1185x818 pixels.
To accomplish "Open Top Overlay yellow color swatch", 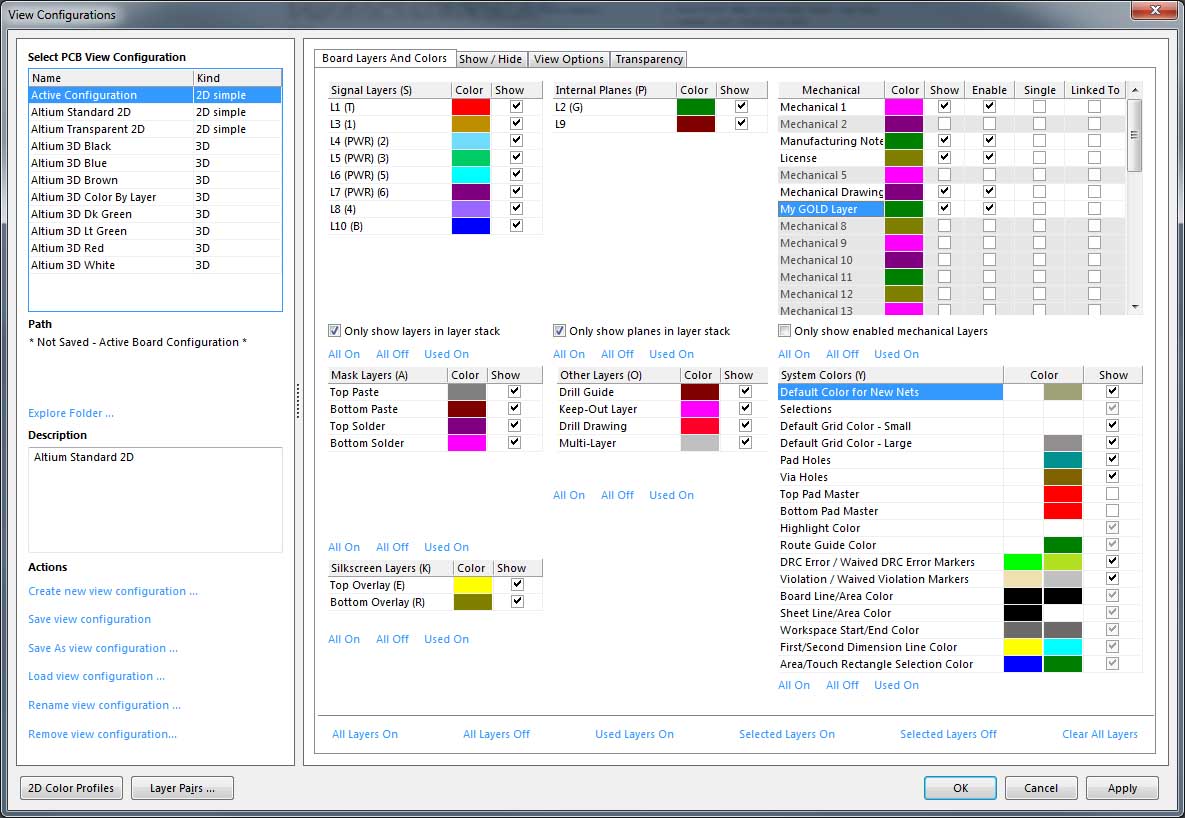I will [x=472, y=585].
